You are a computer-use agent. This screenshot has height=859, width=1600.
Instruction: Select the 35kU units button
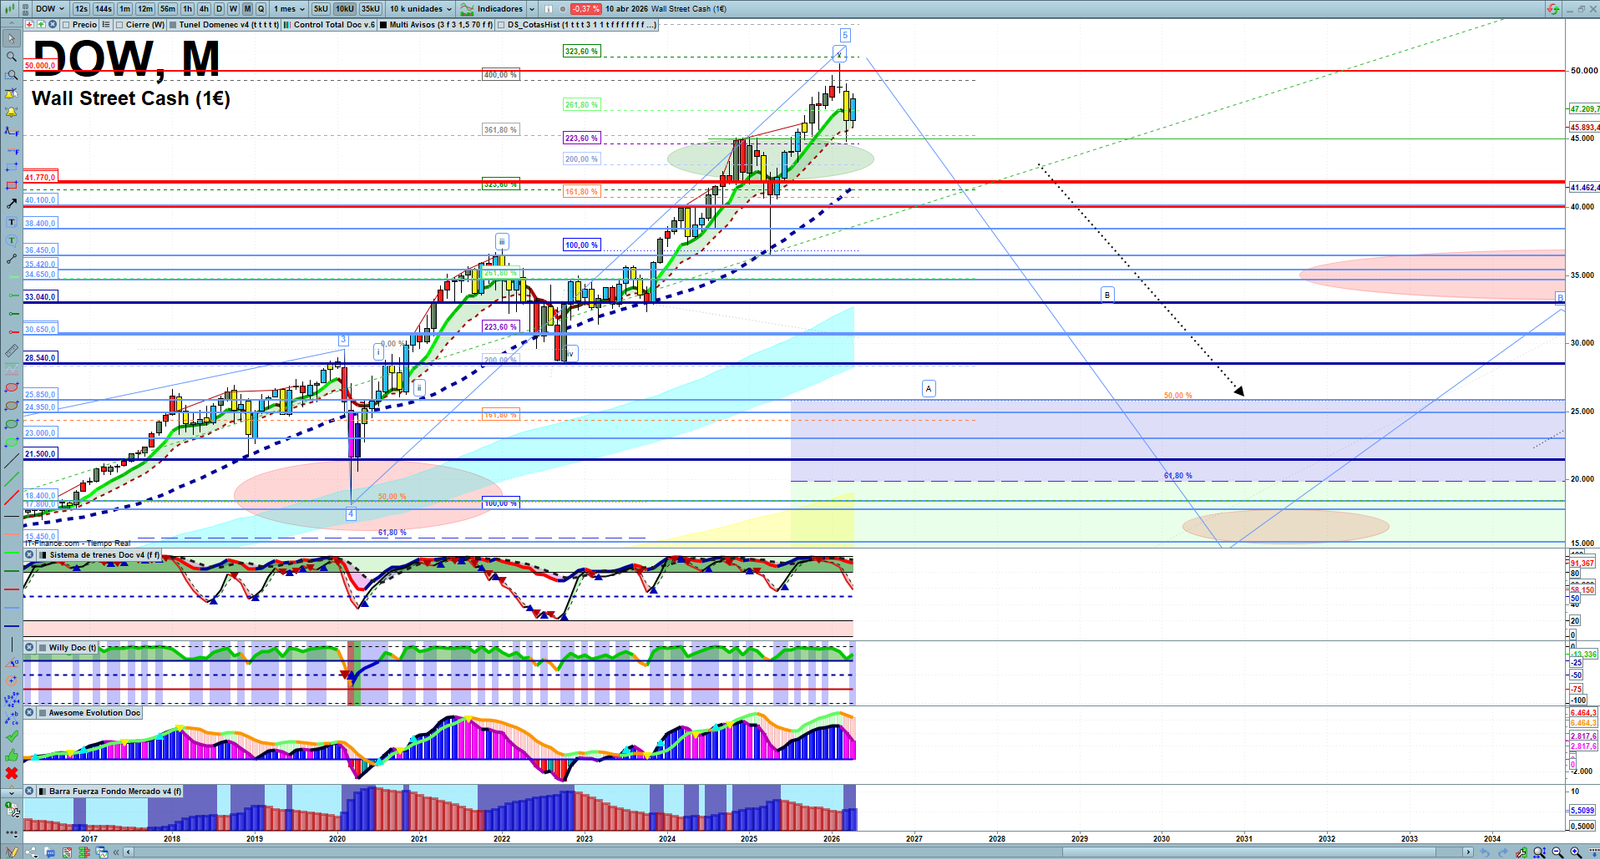click(370, 9)
